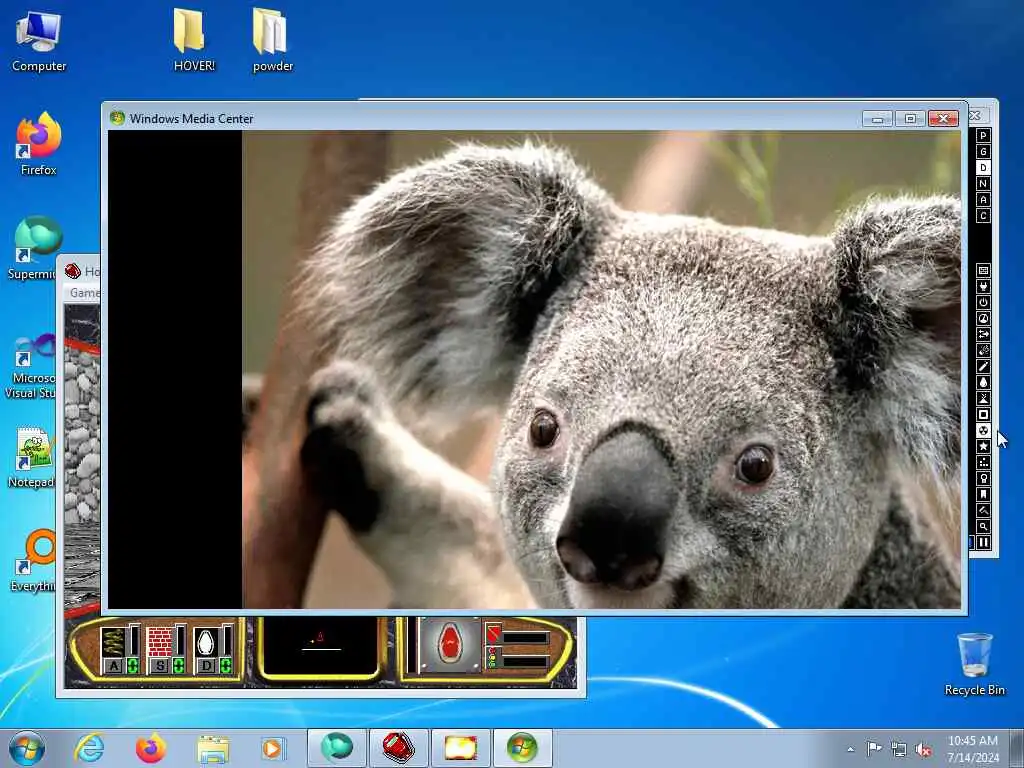Screen dimensions: 1024x768
Task: Open the Electronics plug category in Powder Toy
Action: [x=983, y=286]
